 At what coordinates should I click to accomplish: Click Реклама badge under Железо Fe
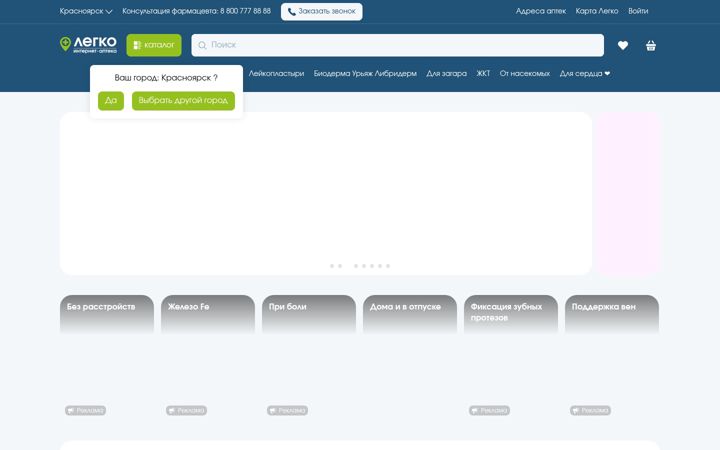tap(186, 410)
